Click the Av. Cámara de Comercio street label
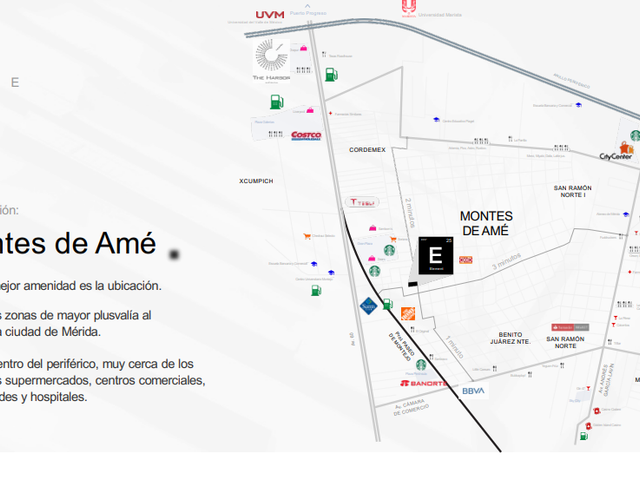Viewport: 640px width, 480px height. [411, 407]
